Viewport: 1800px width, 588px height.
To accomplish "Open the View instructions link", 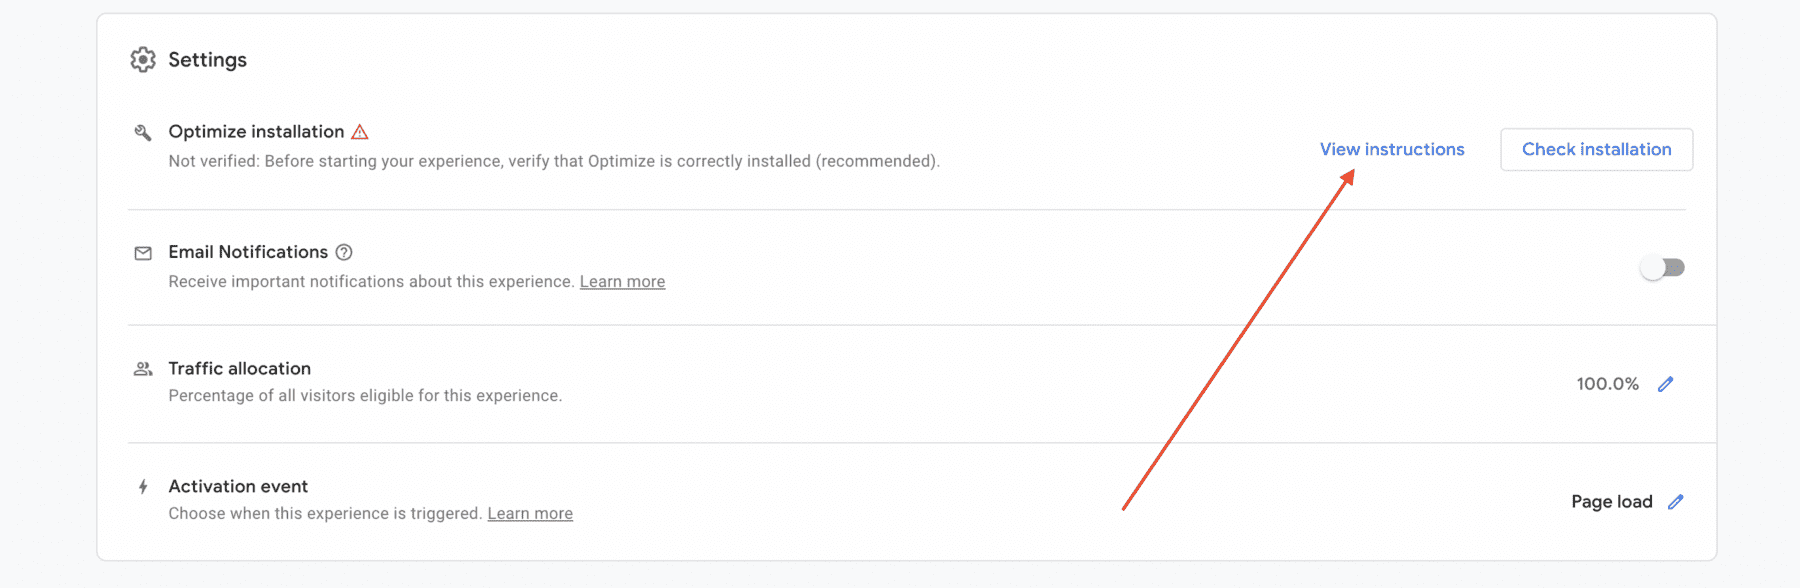I will (x=1392, y=149).
